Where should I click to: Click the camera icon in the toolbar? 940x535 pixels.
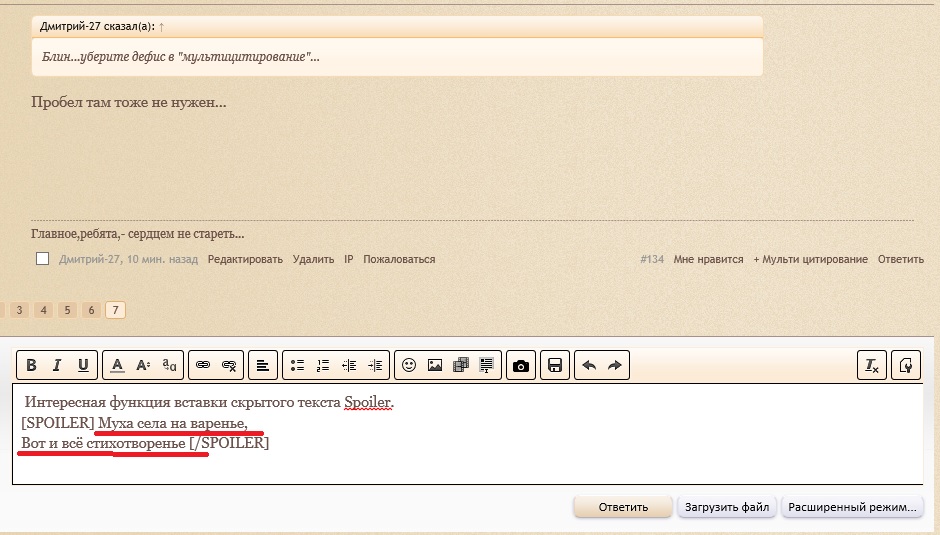(521, 365)
